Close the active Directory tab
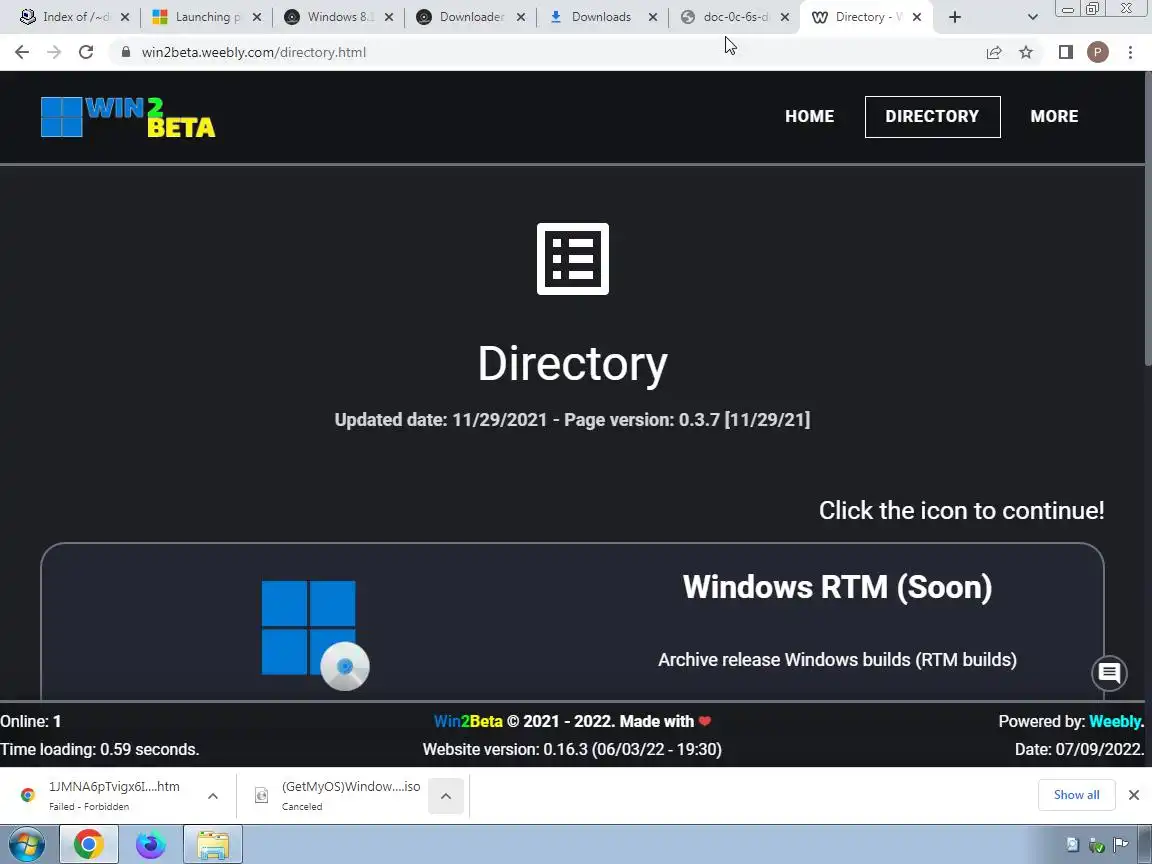This screenshot has width=1152, height=864. 917,17
